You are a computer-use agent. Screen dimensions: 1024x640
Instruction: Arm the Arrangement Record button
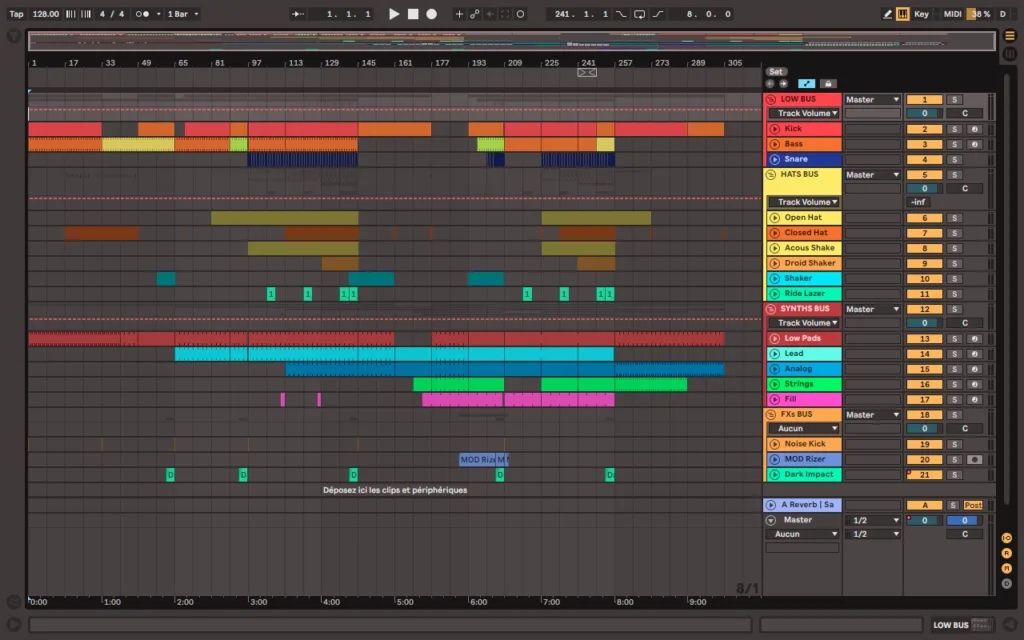[432, 14]
